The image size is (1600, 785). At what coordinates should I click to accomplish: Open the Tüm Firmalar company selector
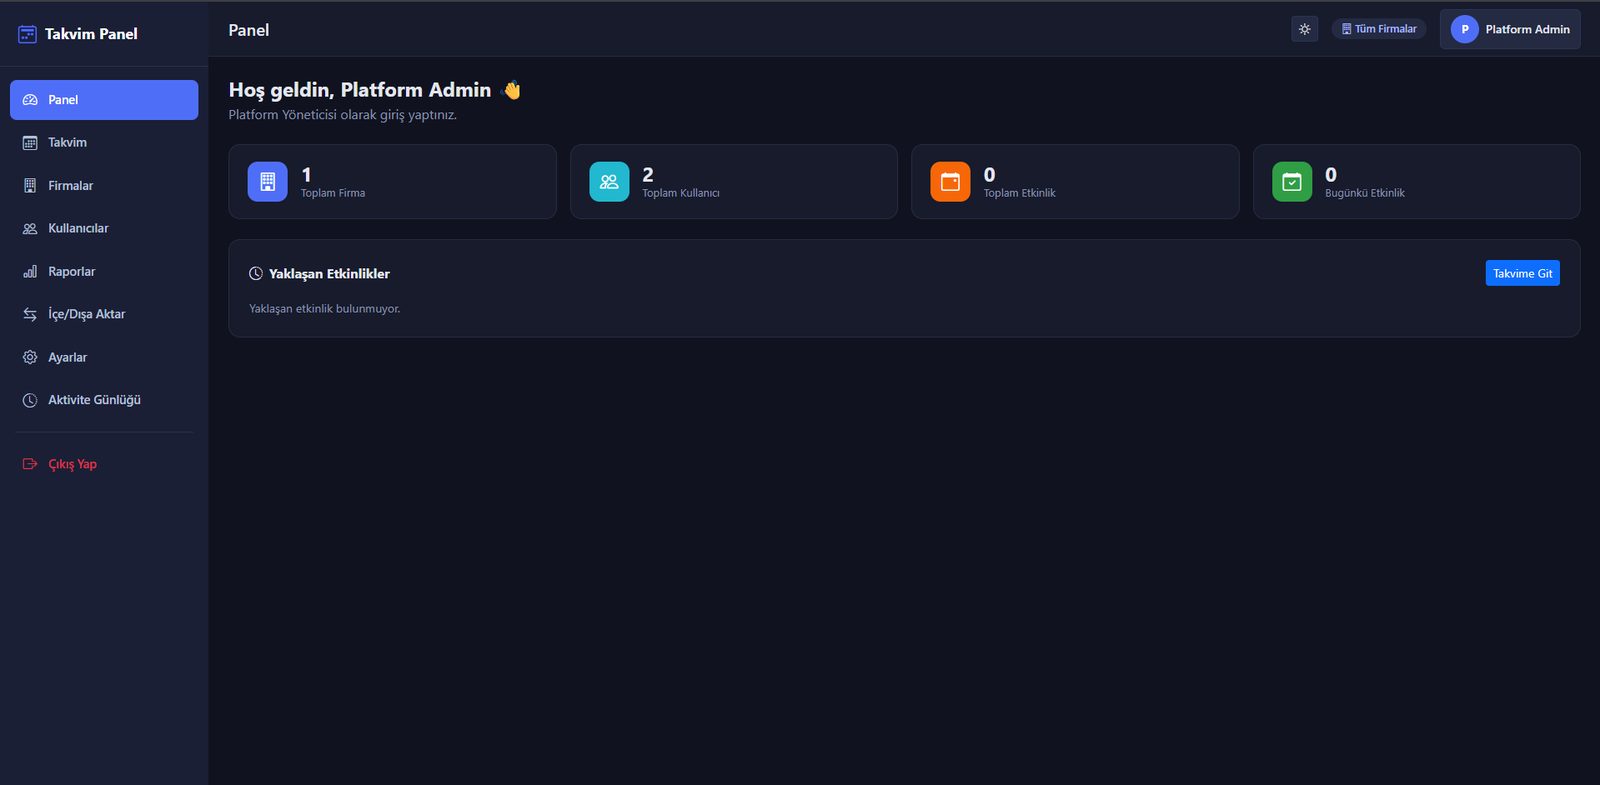pos(1379,29)
